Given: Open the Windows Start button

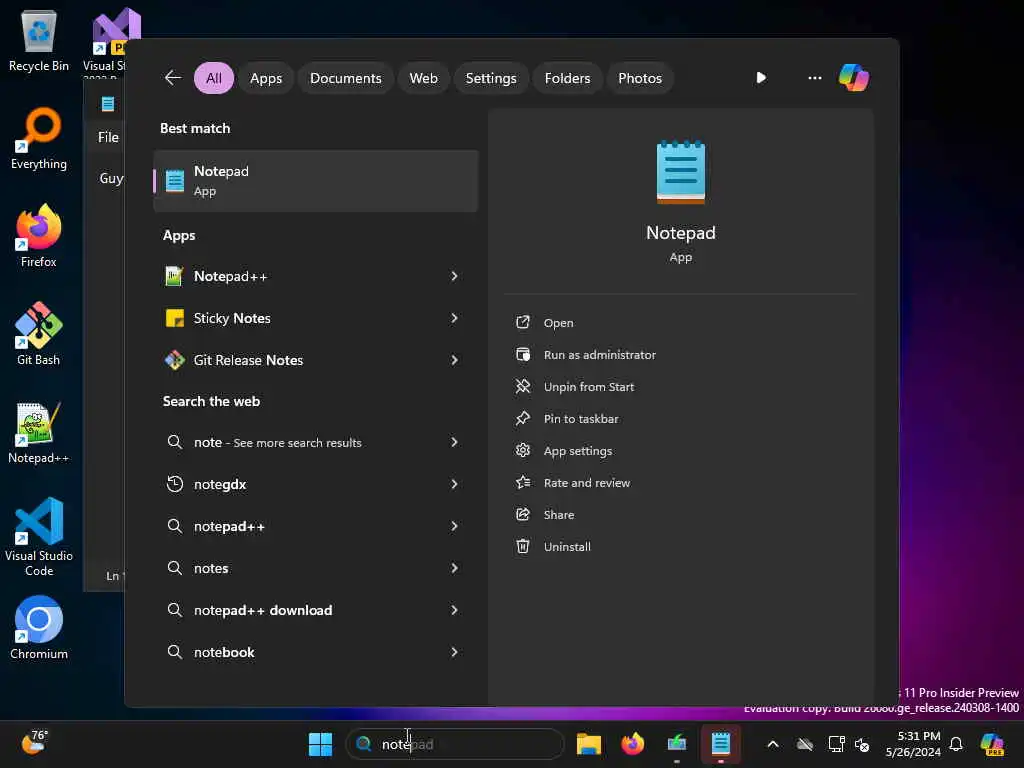Looking at the screenshot, I should coord(320,744).
